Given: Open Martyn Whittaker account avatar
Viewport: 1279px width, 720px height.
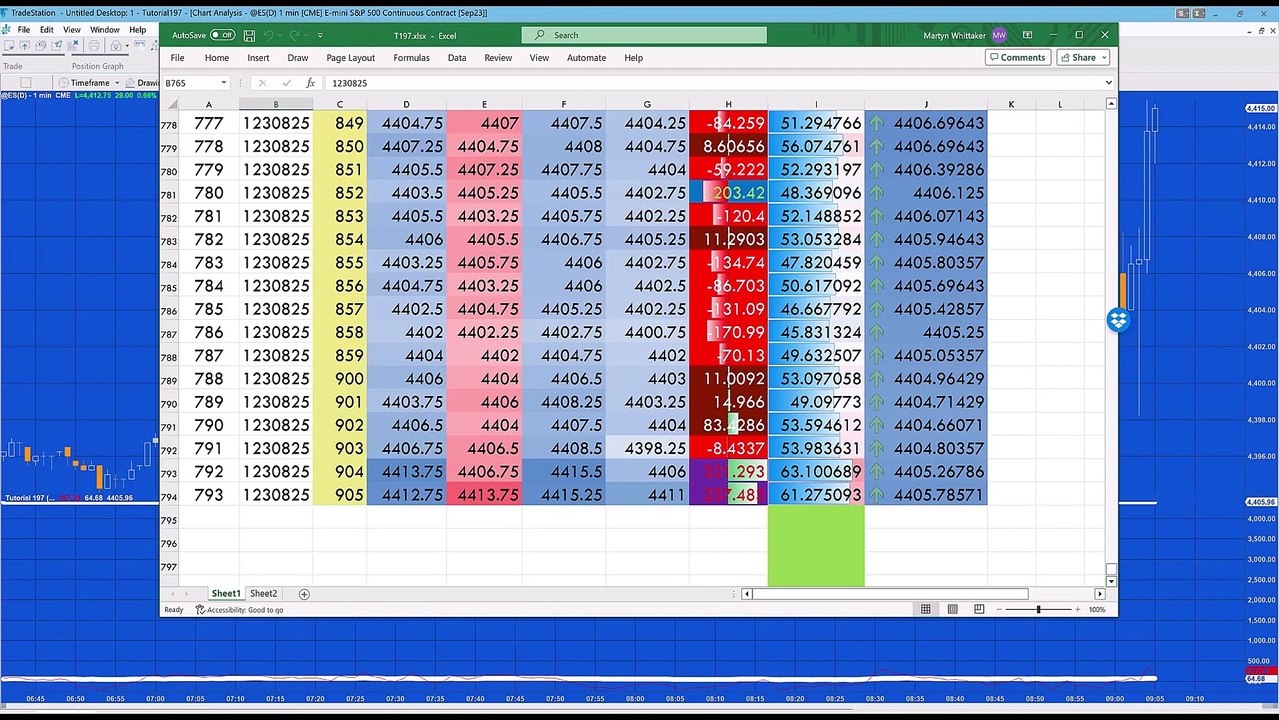Looking at the screenshot, I should (x=999, y=35).
